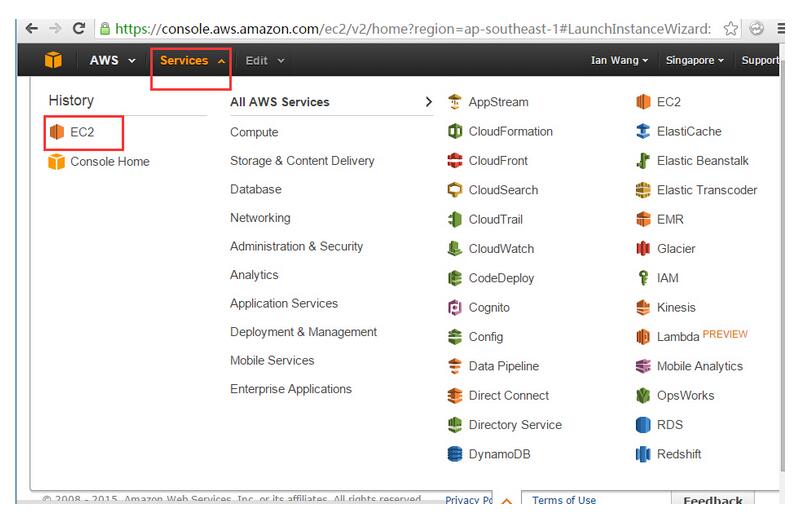
Task: Click the IAM key icon
Action: pos(643,278)
